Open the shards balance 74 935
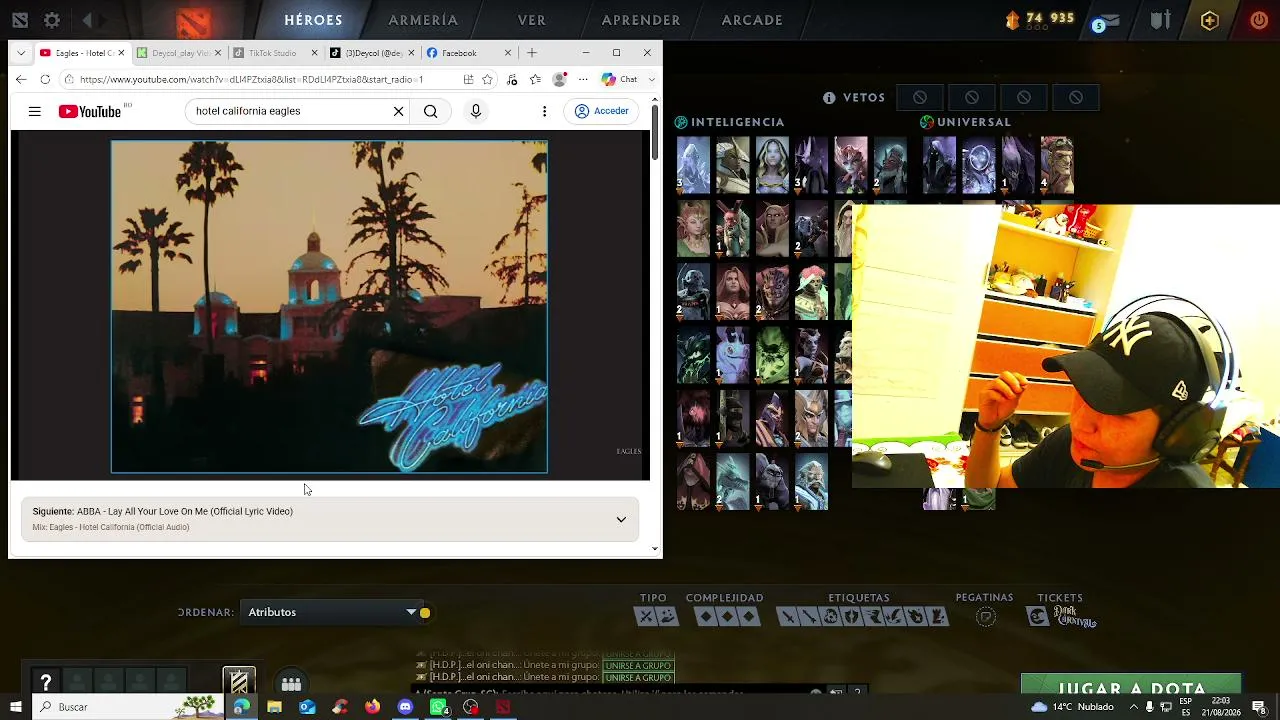This screenshot has width=1280, height=720. (x=1040, y=19)
